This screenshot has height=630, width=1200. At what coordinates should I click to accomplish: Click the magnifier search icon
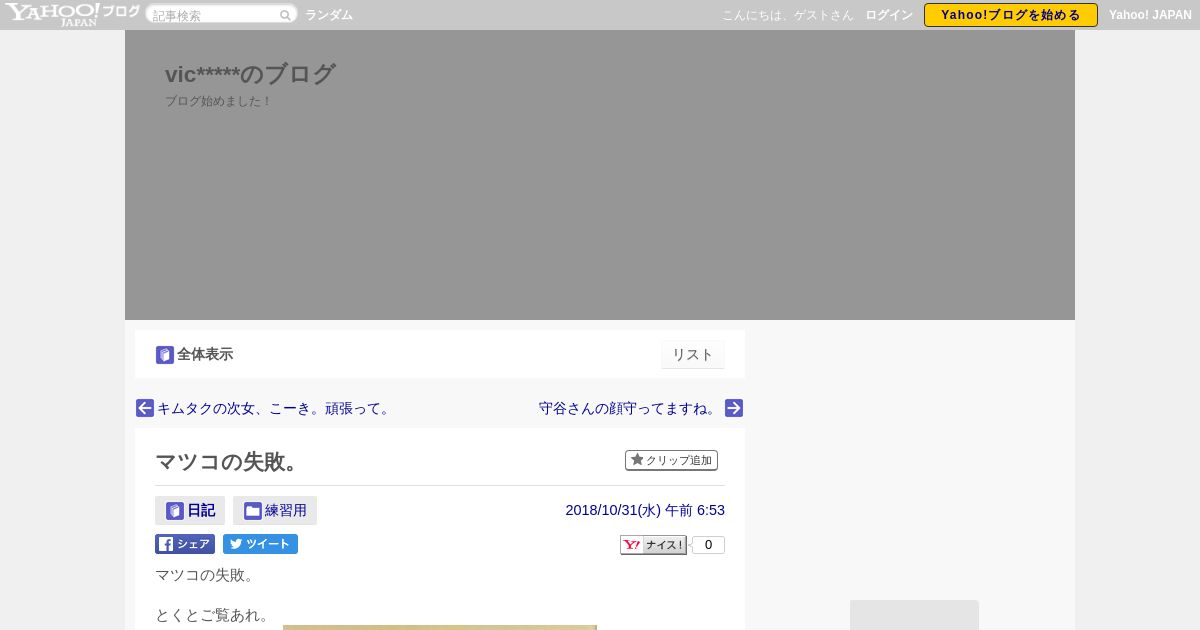point(285,15)
